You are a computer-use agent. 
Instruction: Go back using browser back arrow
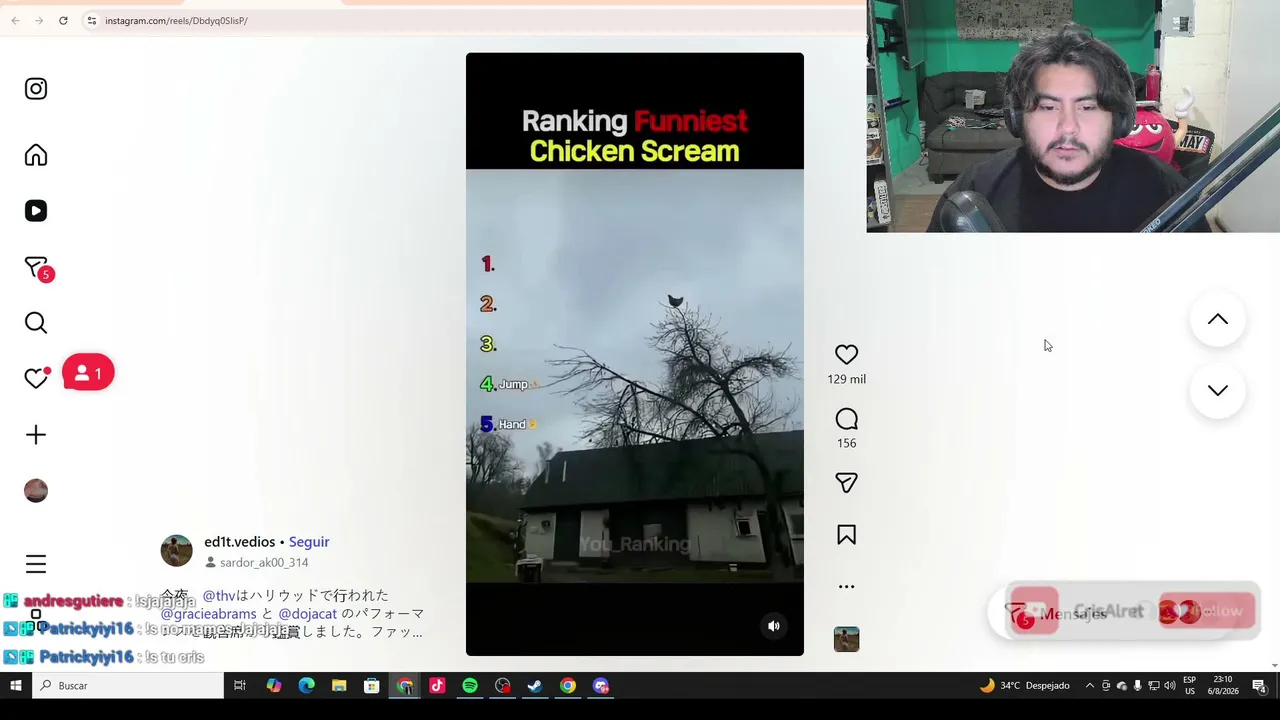click(x=15, y=20)
